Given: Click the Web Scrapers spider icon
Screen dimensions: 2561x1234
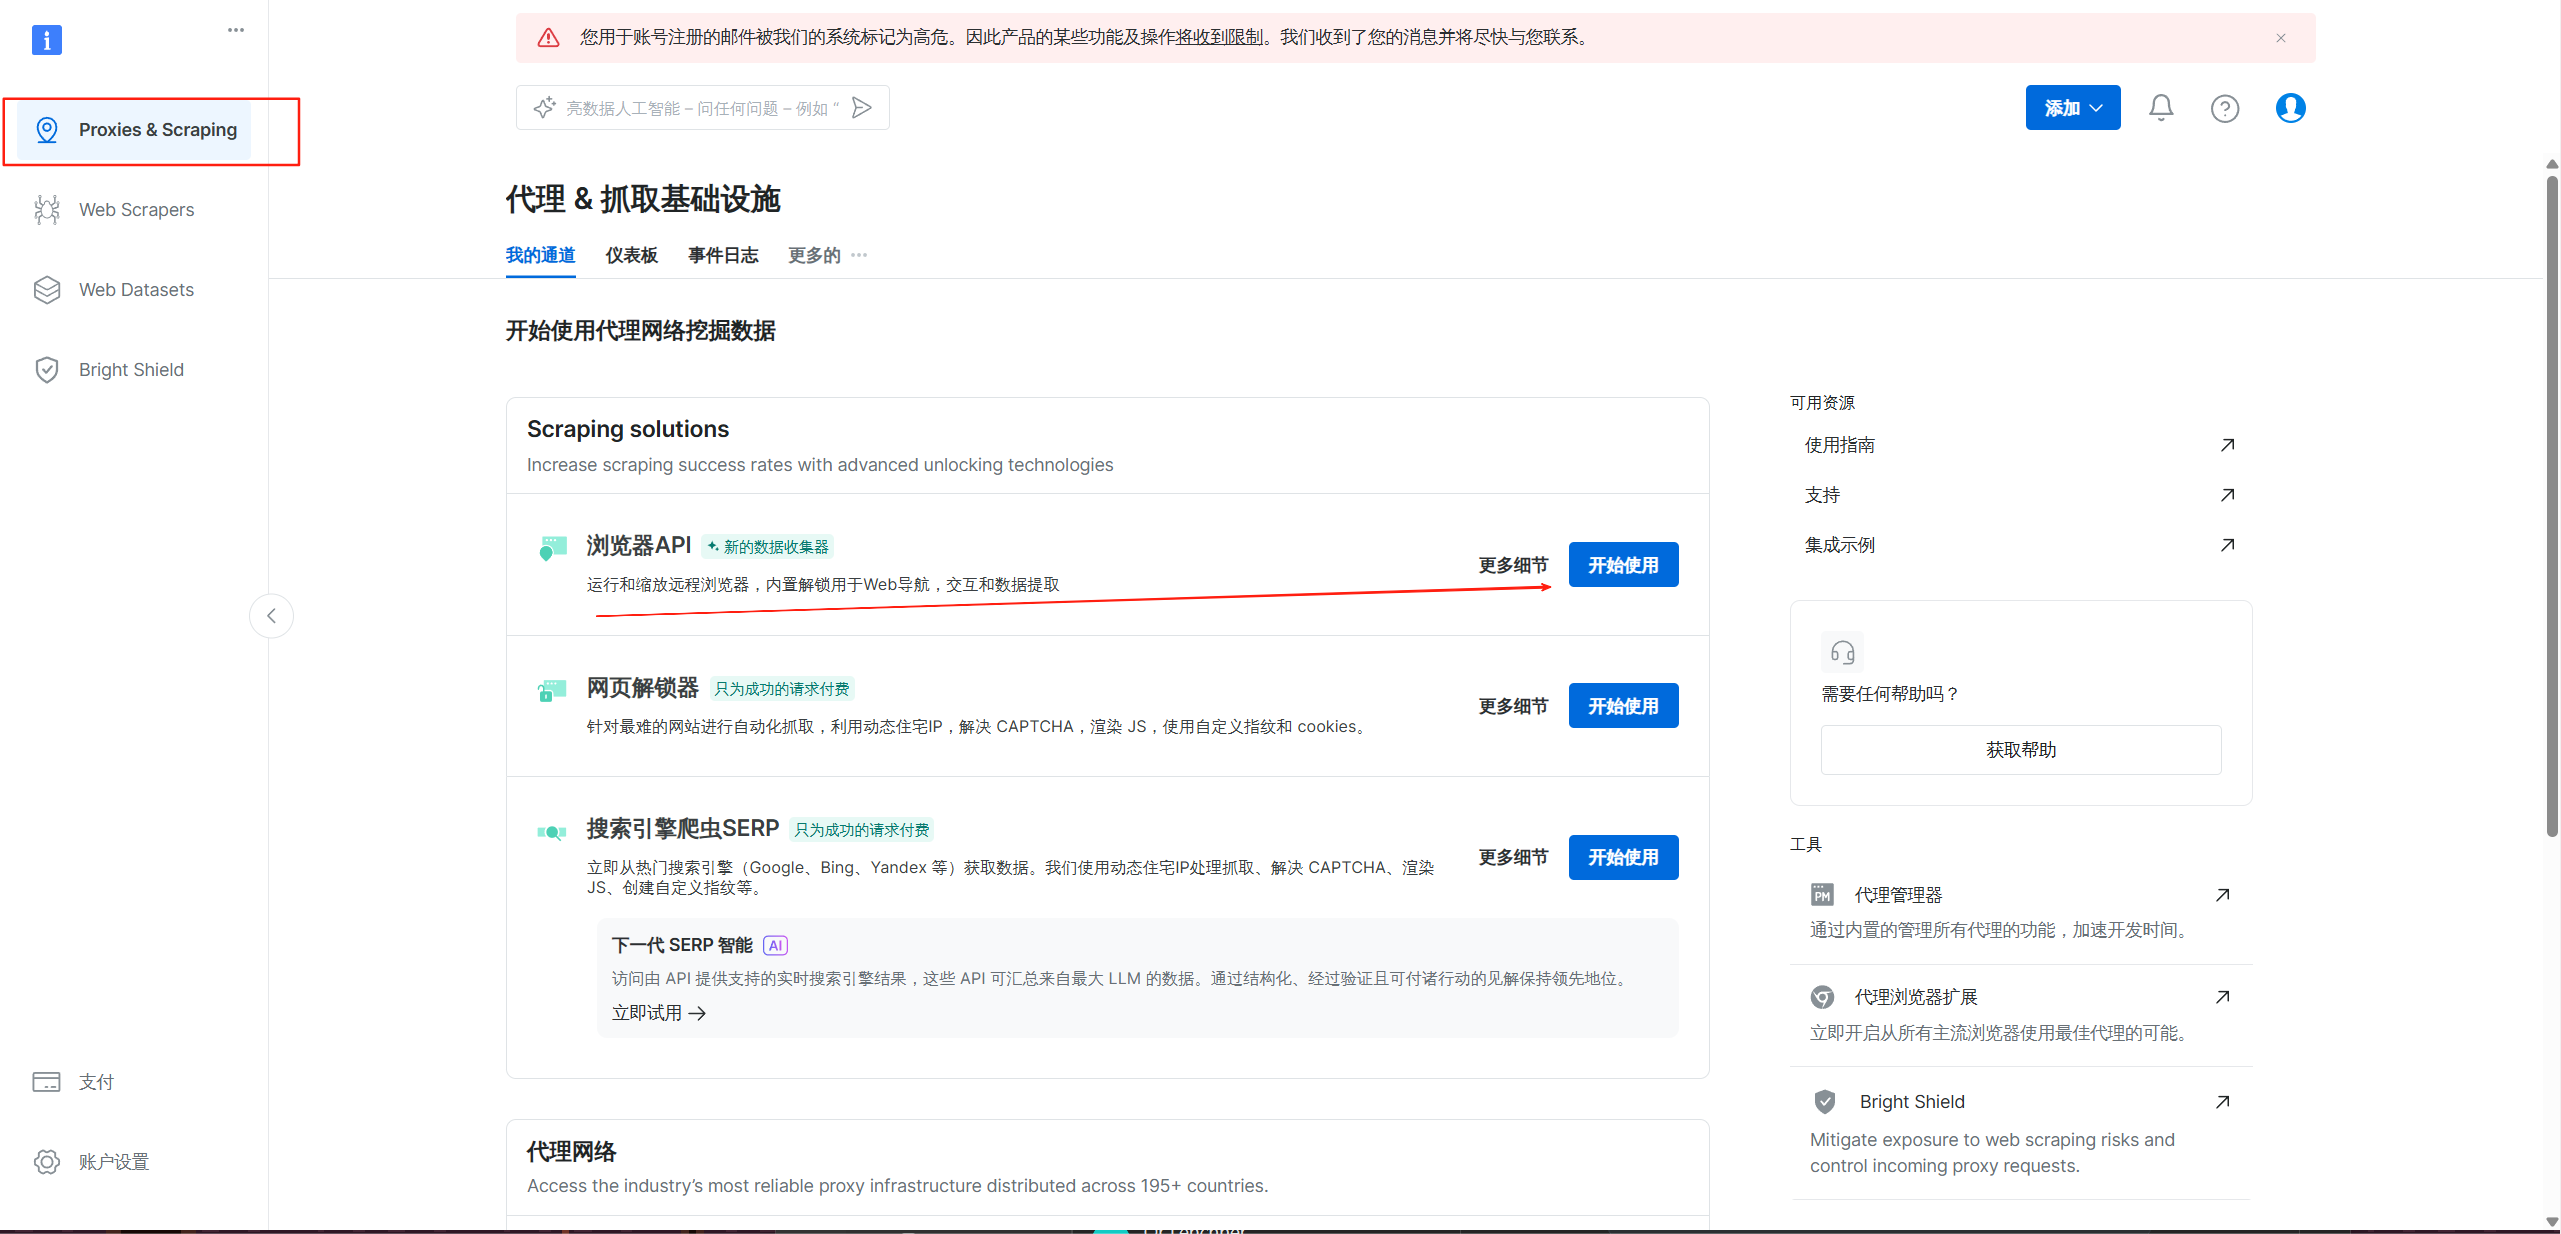Looking at the screenshot, I should click(x=47, y=210).
